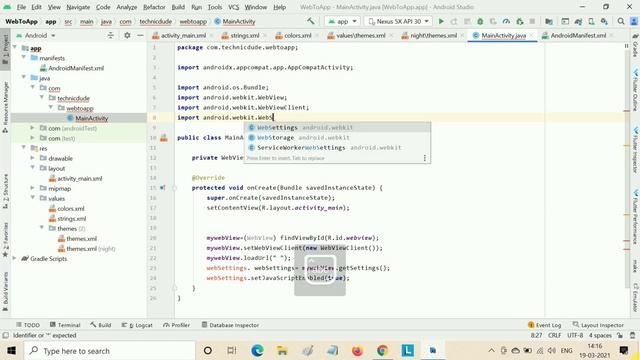Open the File menu

coord(21,7)
